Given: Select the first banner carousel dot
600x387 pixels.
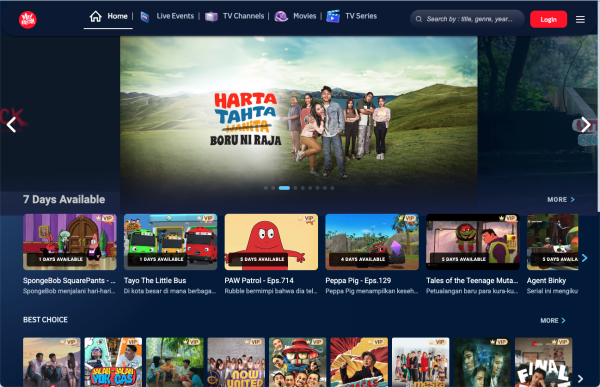Looking at the screenshot, I should pos(266,188).
